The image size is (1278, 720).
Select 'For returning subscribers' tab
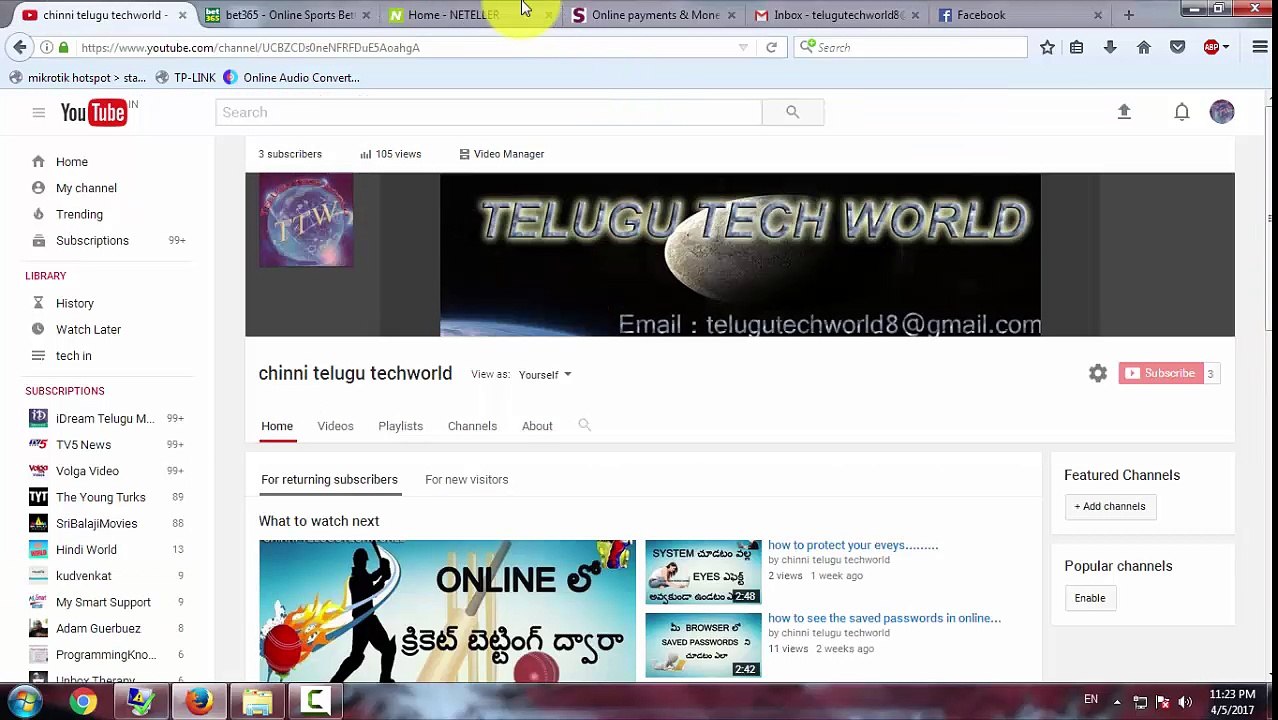[x=329, y=479]
